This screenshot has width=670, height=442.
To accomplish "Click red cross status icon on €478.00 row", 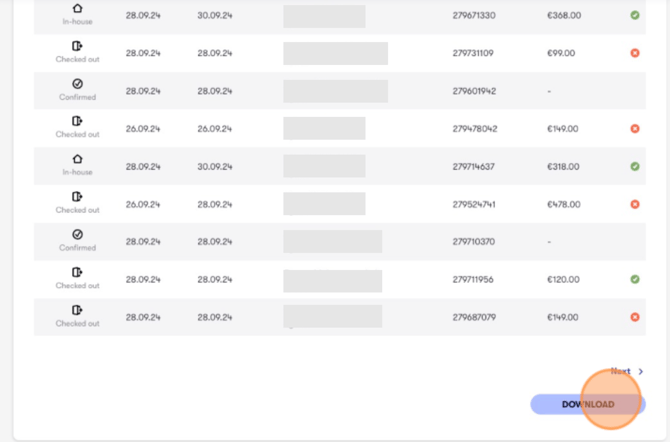I will click(635, 204).
